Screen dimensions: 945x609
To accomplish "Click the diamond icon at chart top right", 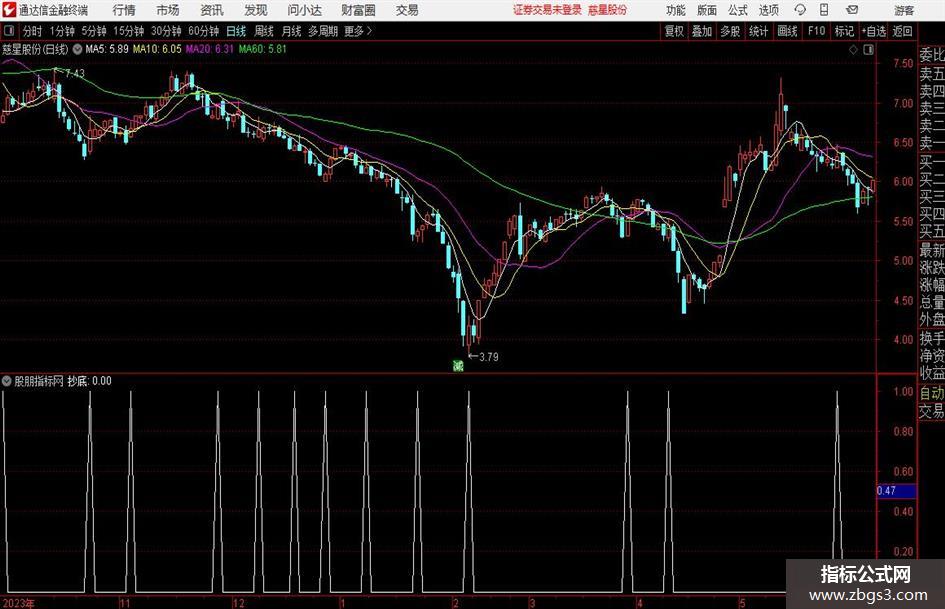I will click(x=853, y=50).
